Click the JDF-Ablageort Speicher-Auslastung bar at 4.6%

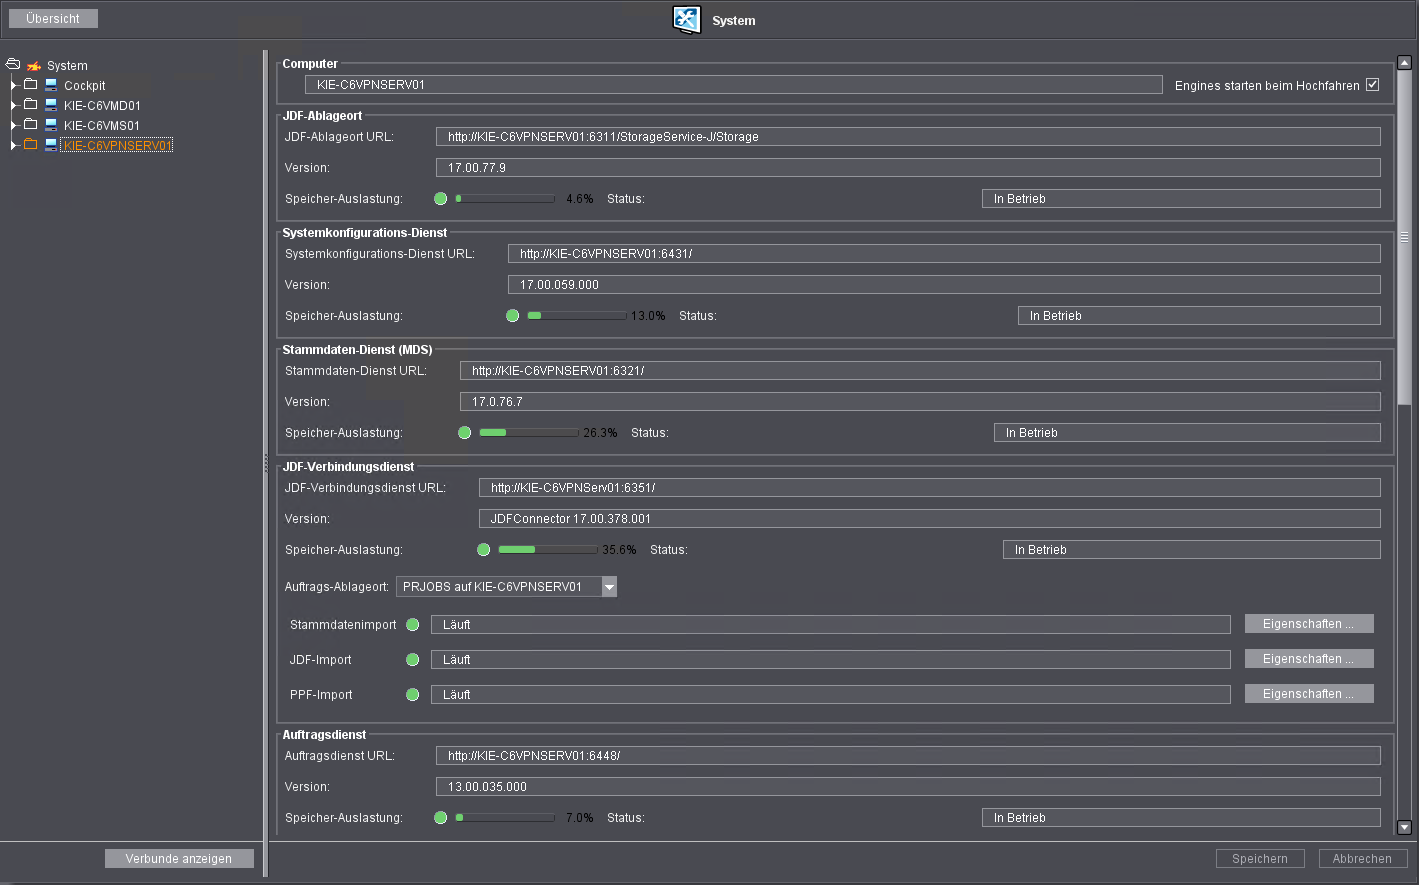pyautogui.click(x=505, y=199)
